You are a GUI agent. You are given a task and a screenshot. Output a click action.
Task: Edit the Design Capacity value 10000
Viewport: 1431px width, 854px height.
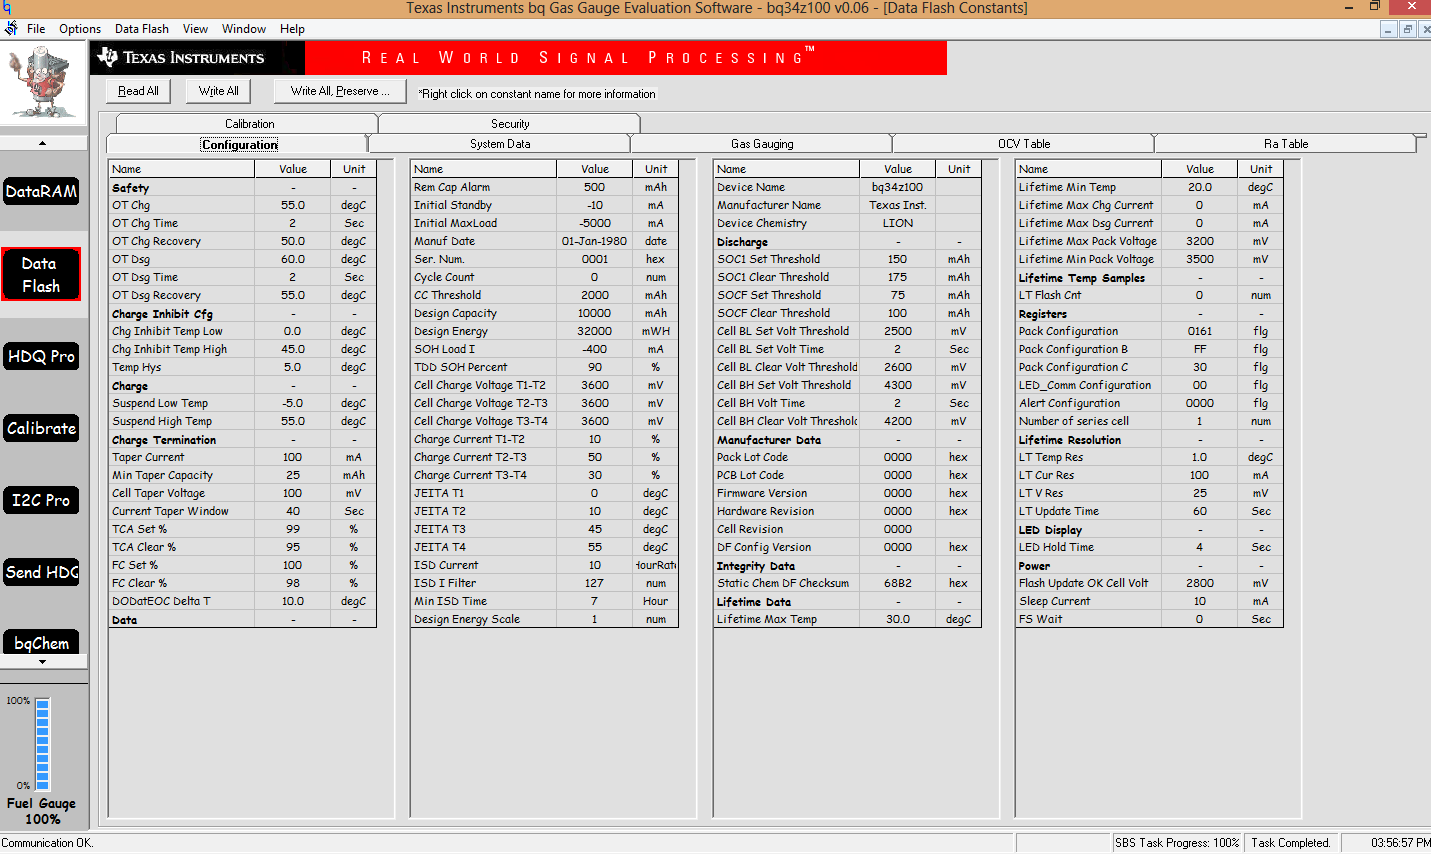click(595, 313)
